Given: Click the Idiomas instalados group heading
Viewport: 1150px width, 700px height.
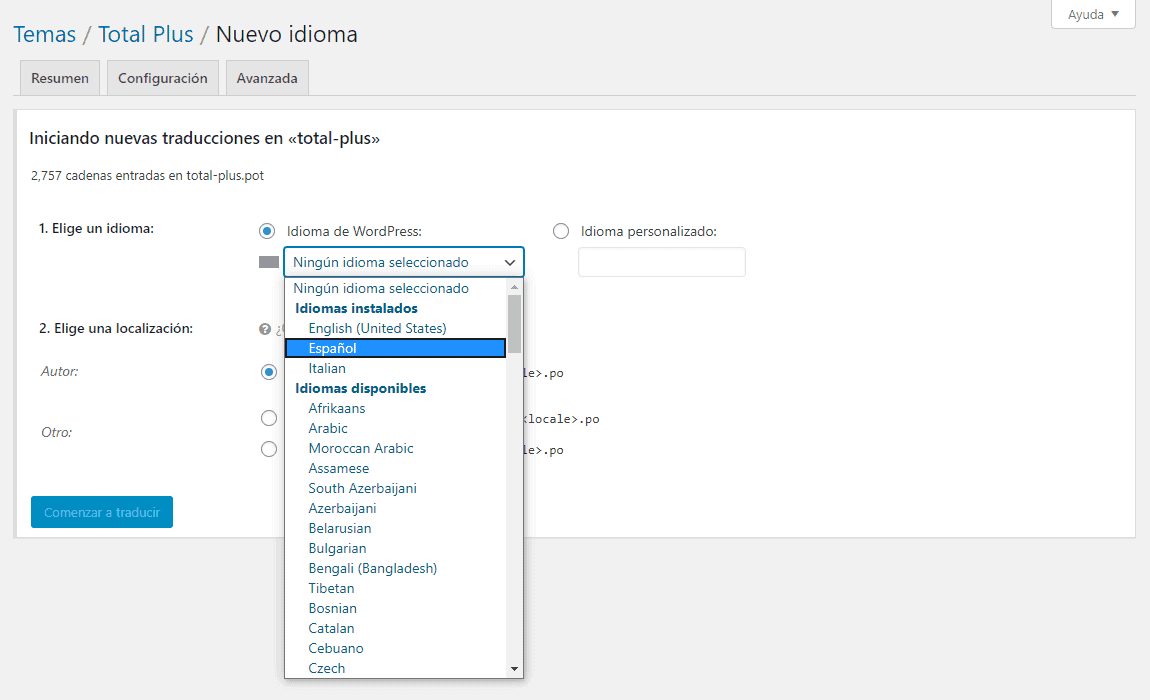Looking at the screenshot, I should [x=356, y=308].
